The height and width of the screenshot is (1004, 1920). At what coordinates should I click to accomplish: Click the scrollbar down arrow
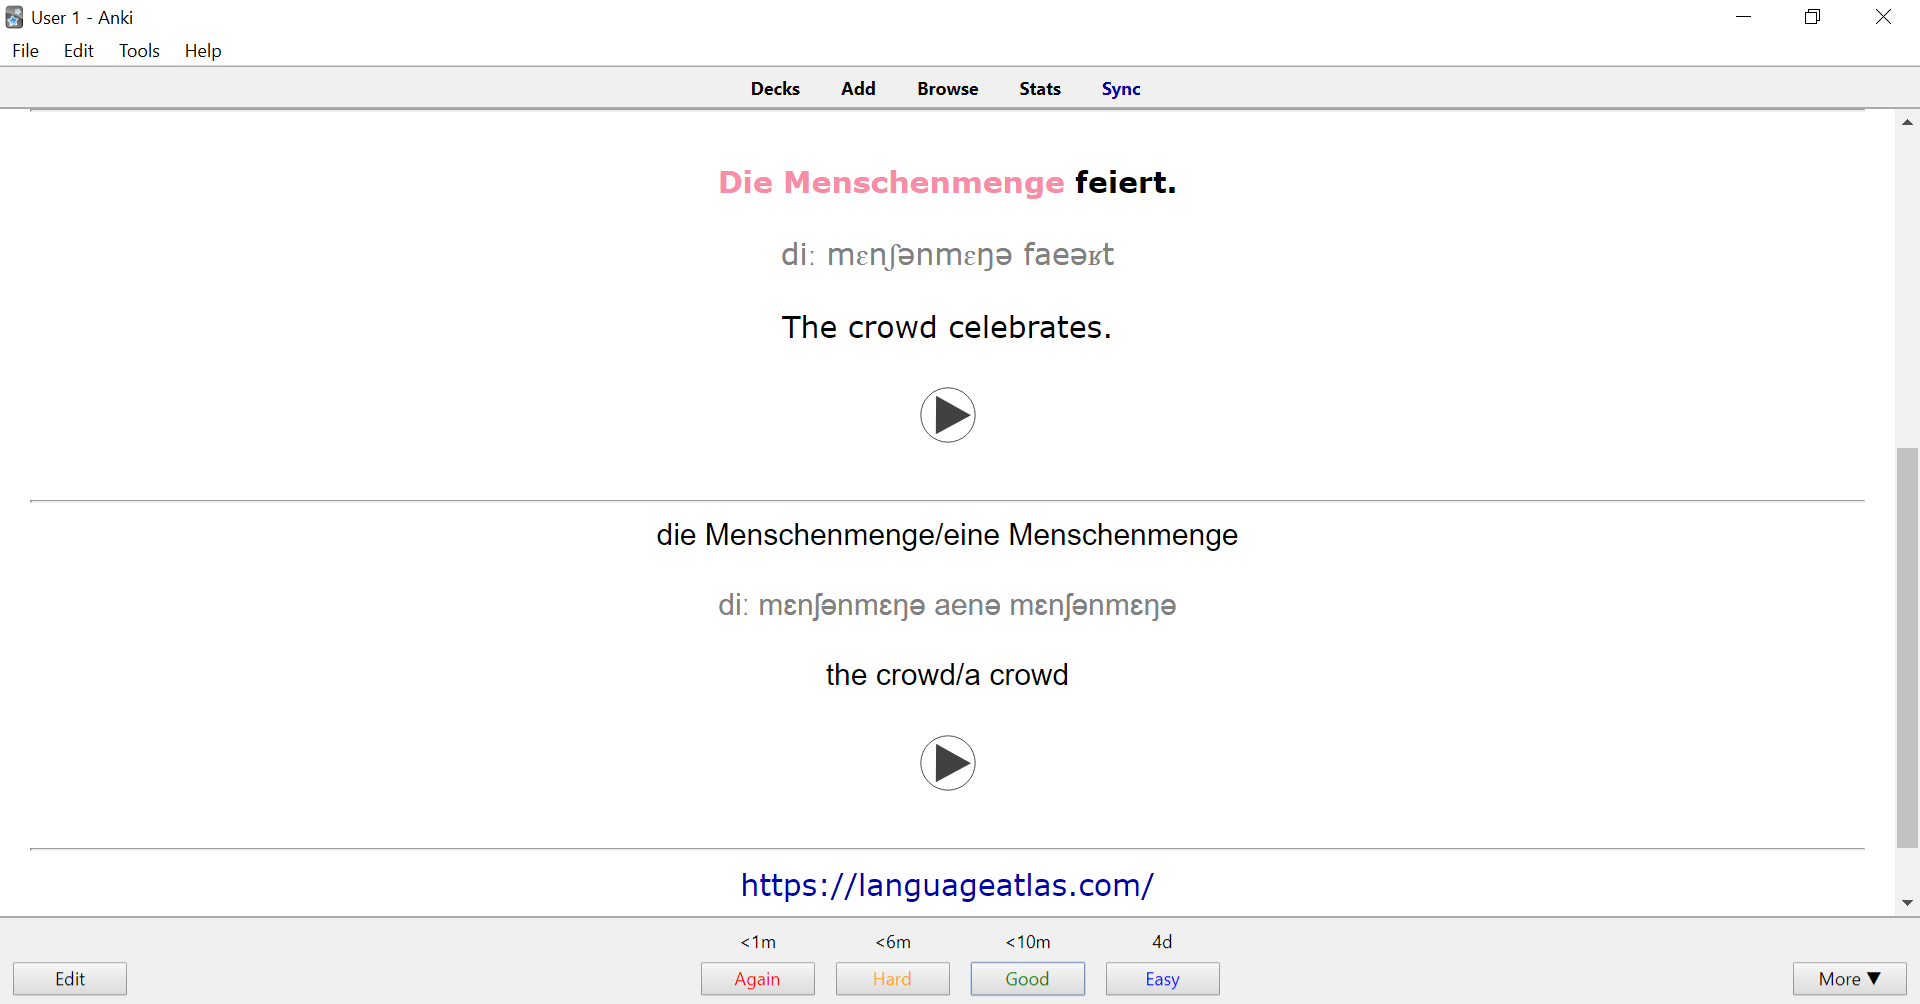click(1908, 901)
